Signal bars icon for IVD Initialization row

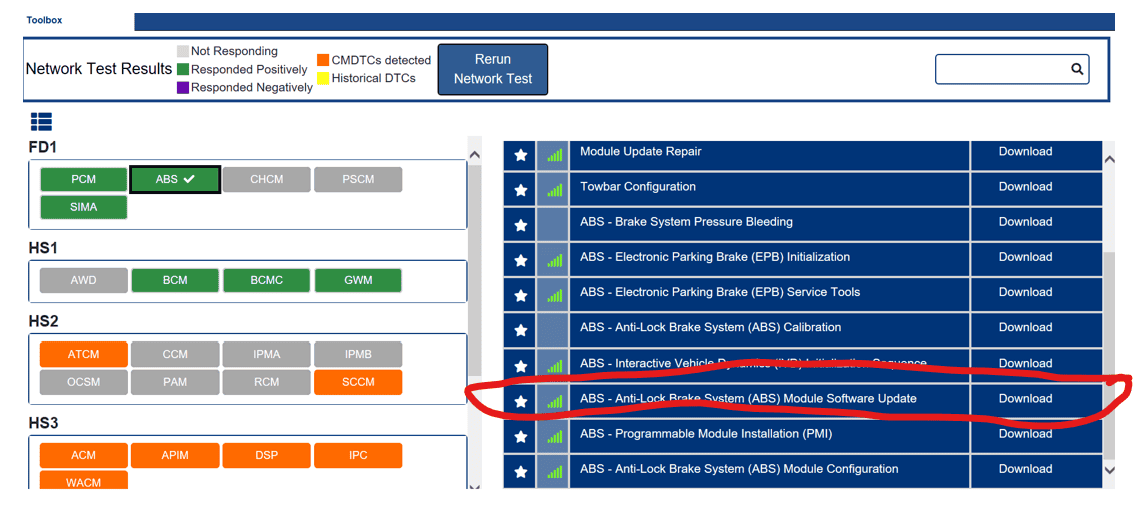[x=553, y=366]
